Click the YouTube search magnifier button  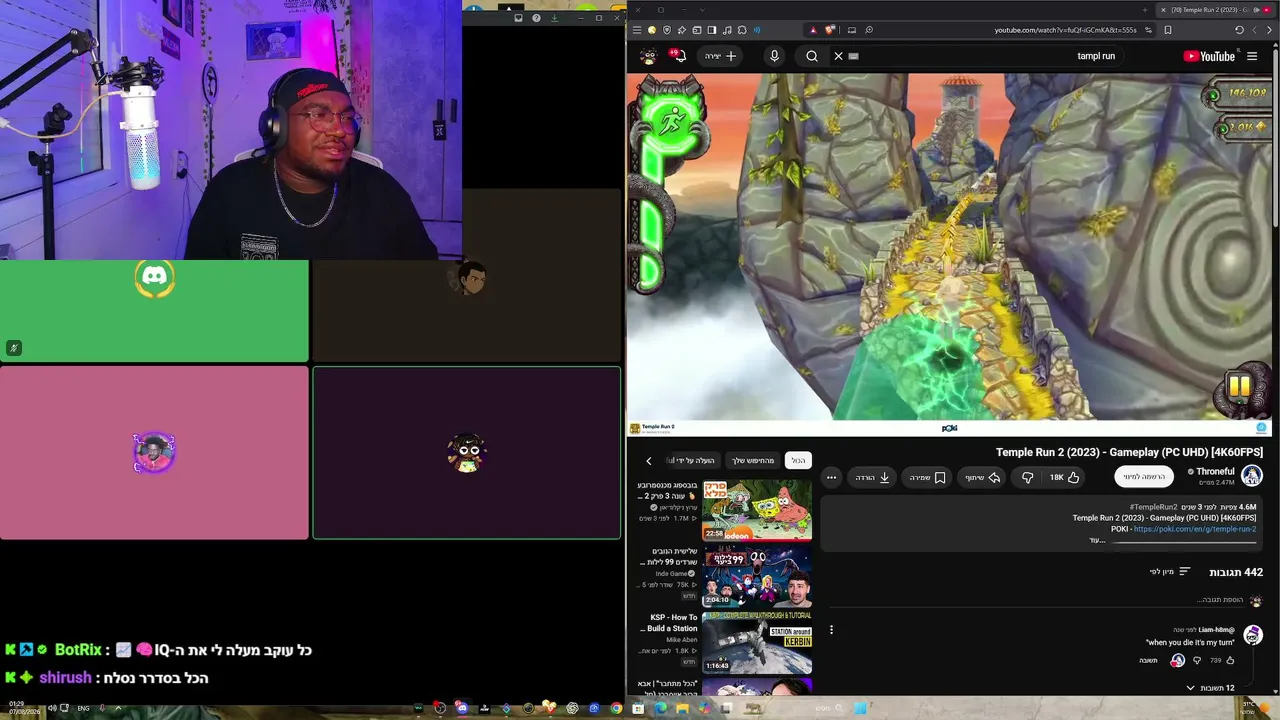point(812,56)
